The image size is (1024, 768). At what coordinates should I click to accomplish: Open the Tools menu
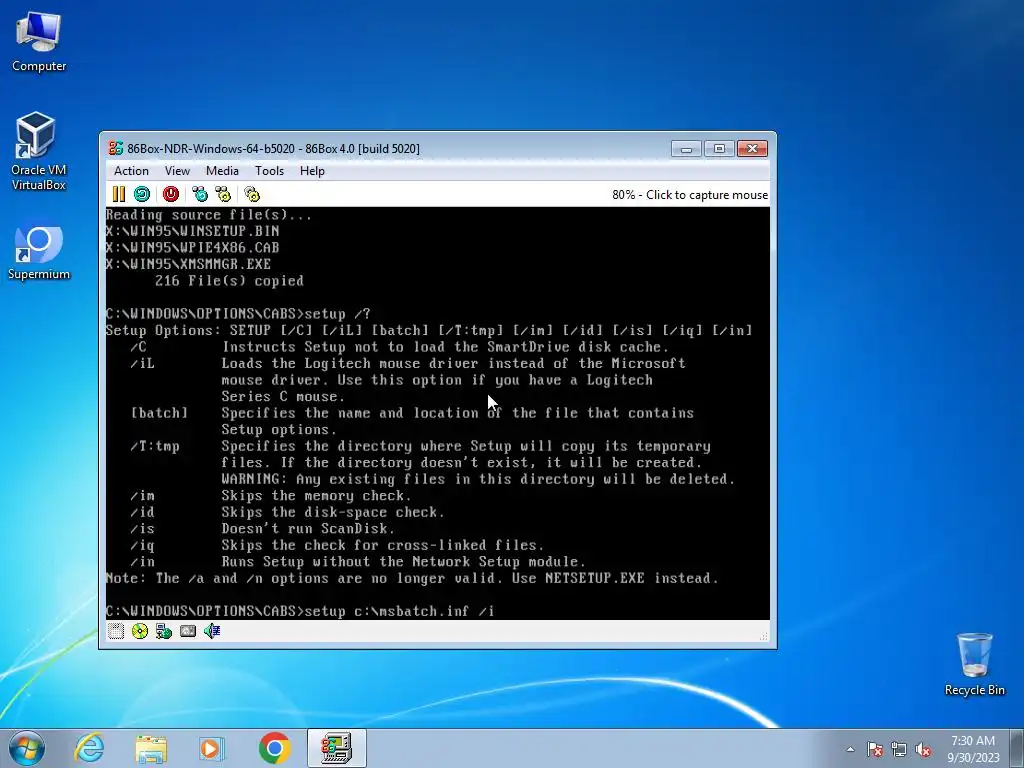[x=269, y=170]
